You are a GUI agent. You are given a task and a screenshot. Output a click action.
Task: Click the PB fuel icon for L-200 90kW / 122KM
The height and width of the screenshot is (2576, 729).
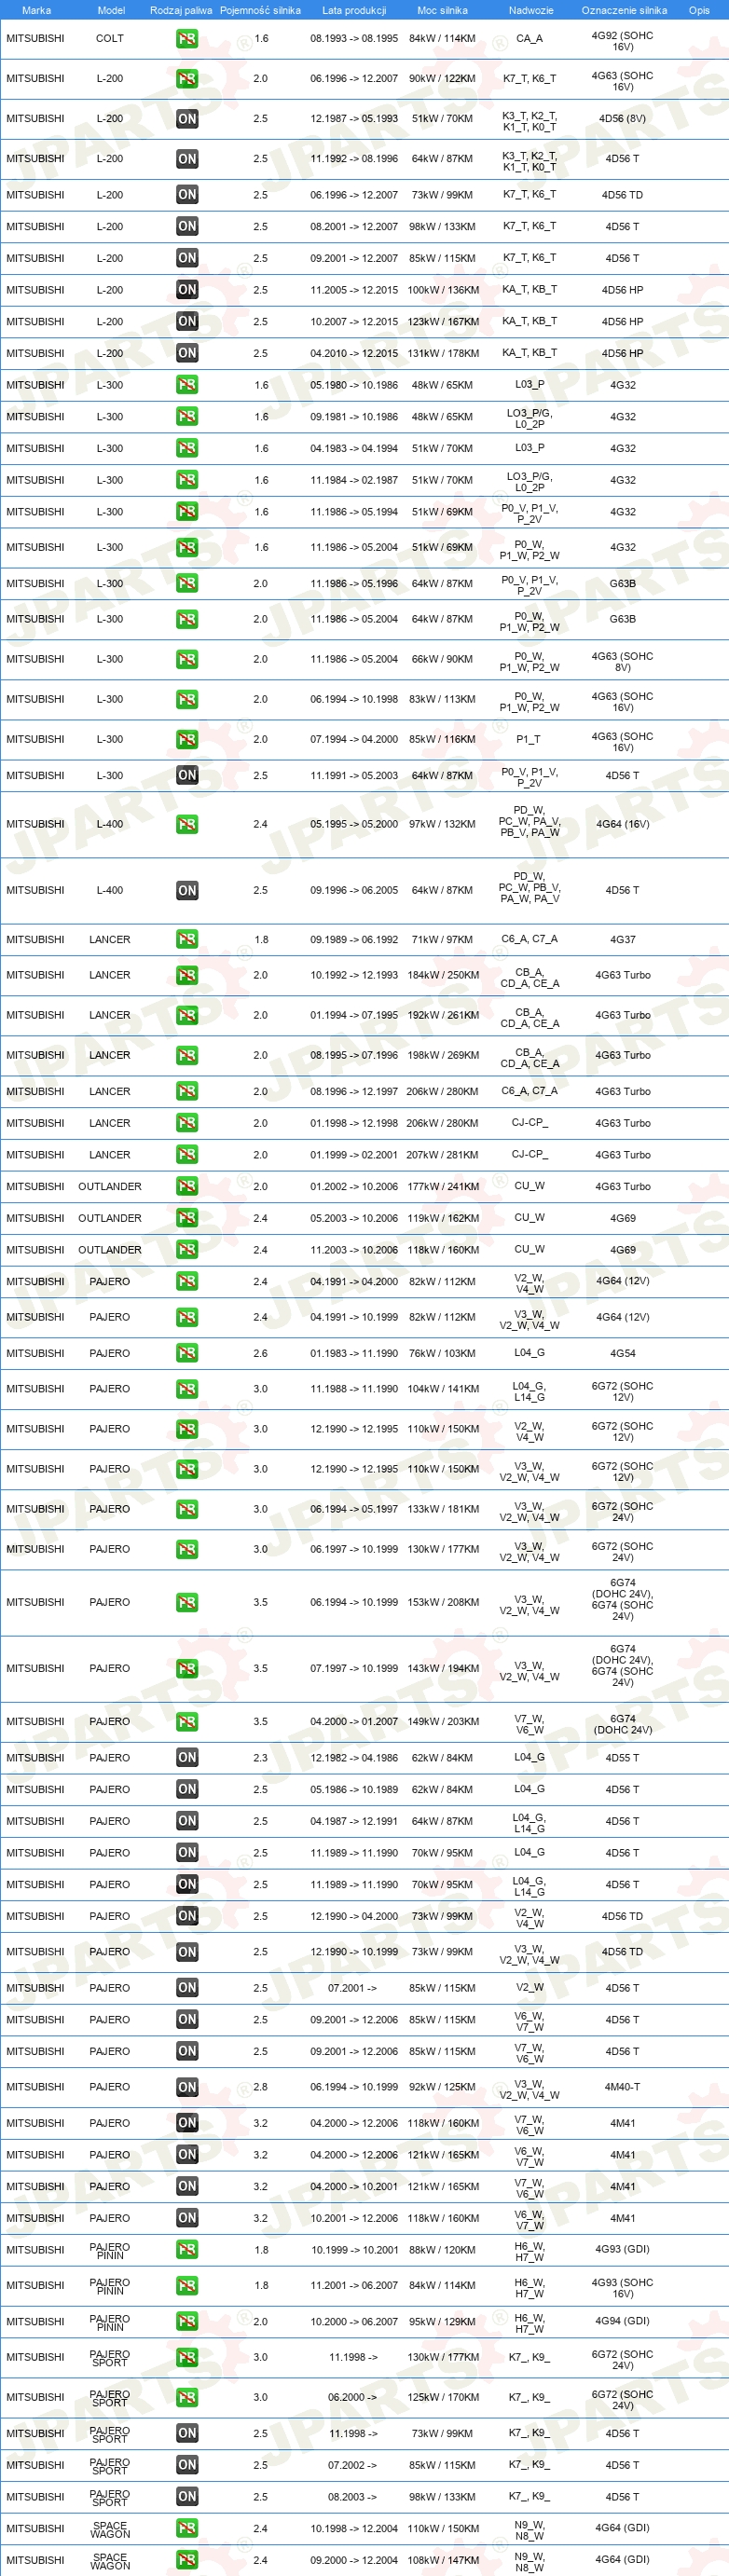point(187,79)
